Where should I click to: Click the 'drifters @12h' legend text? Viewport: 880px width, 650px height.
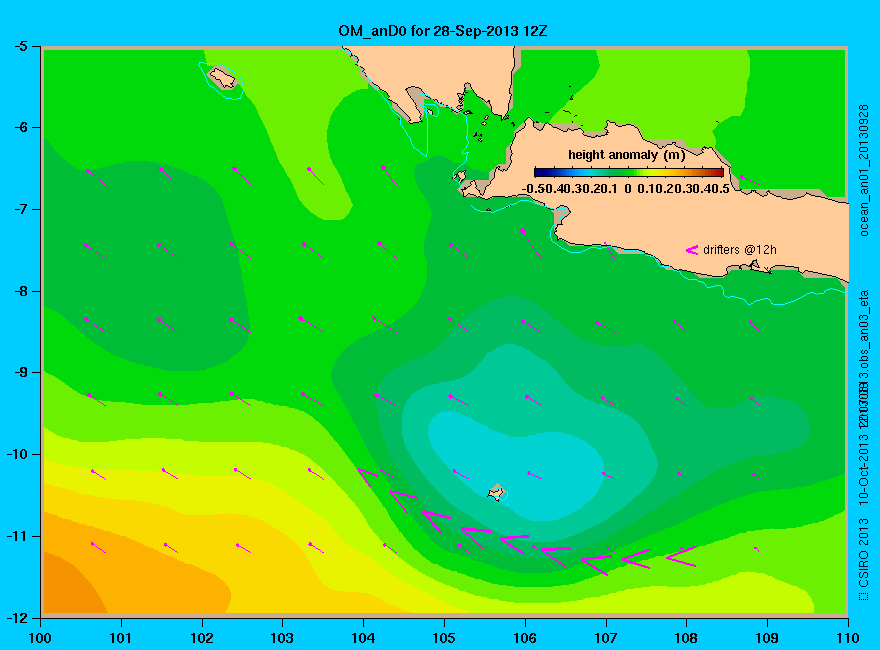tap(740, 250)
